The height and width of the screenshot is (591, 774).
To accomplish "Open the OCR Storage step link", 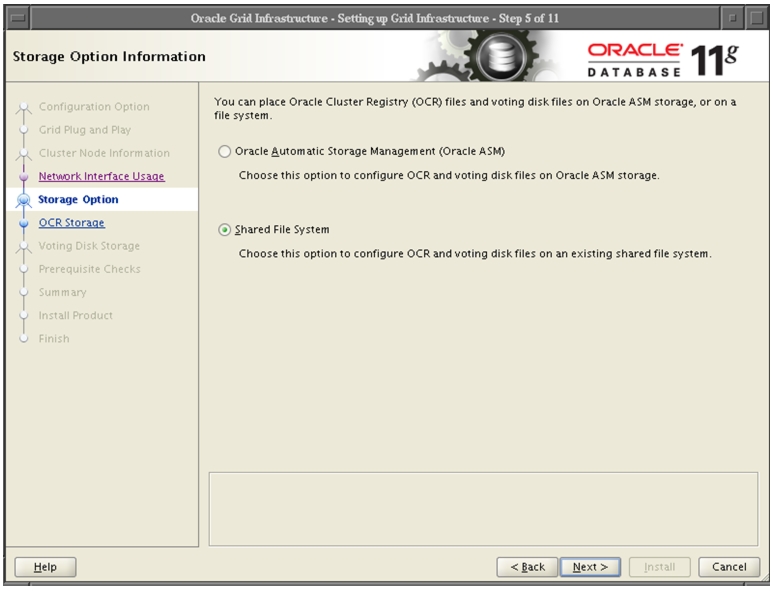I will click(x=72, y=223).
